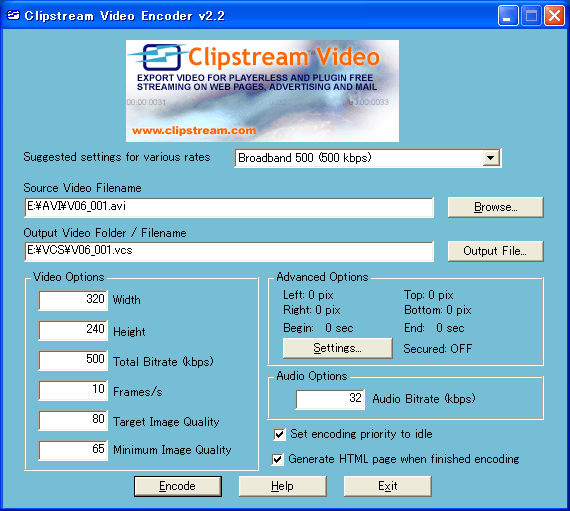
Task: Uncheck Generate HTML page when finished encoding
Action: click(x=277, y=459)
